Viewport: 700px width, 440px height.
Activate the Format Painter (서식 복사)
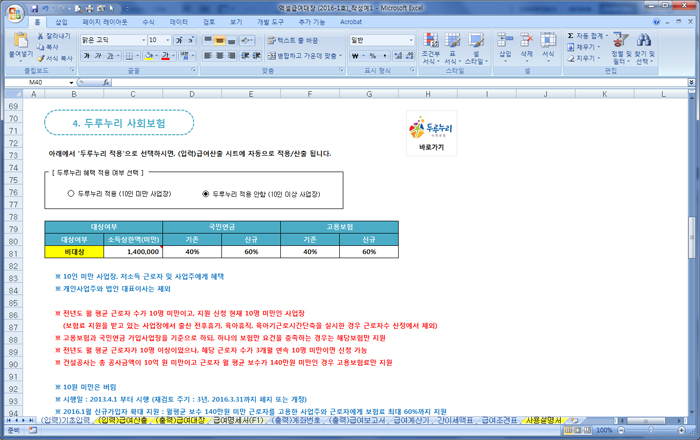pyautogui.click(x=55, y=58)
